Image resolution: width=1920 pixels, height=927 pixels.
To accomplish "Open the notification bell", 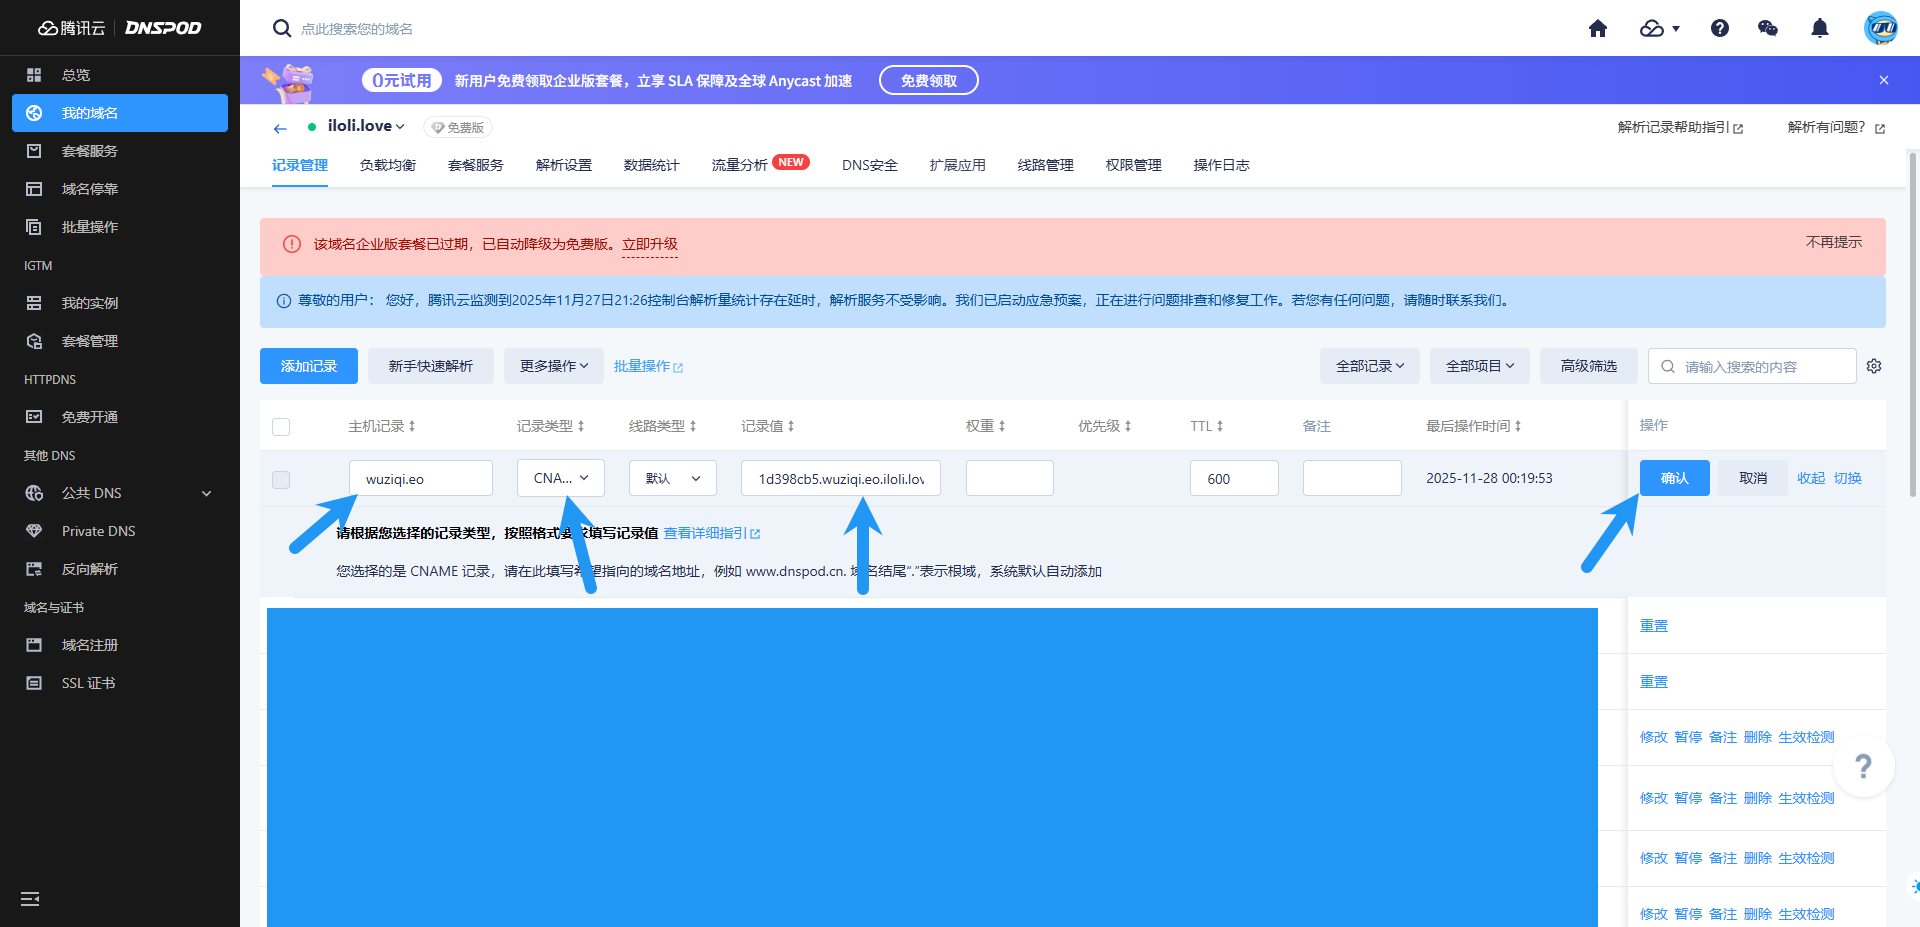I will tap(1819, 28).
